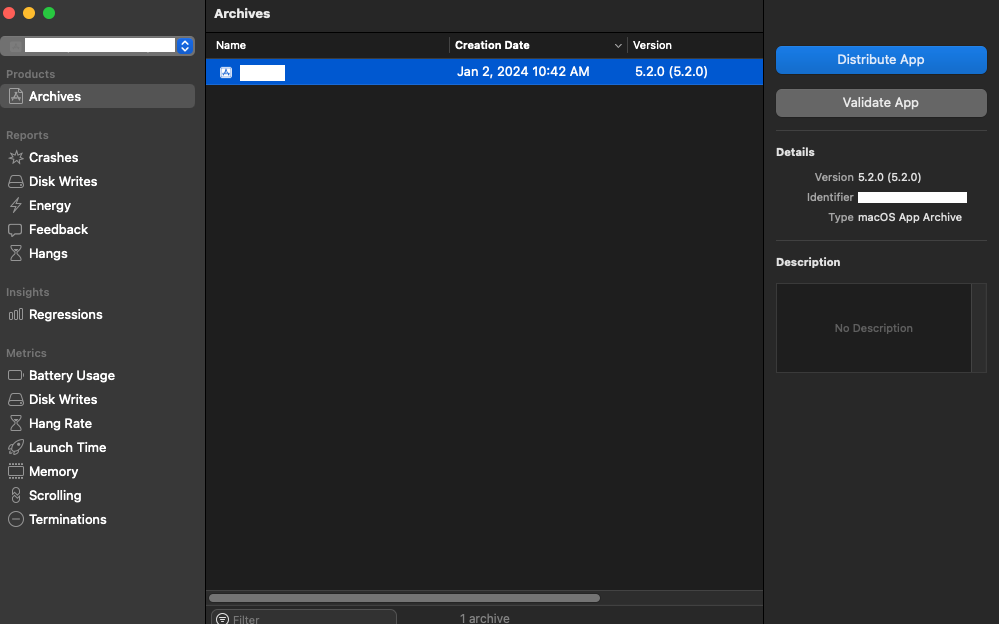
Task: Click the Distribute App button
Action: 880,60
